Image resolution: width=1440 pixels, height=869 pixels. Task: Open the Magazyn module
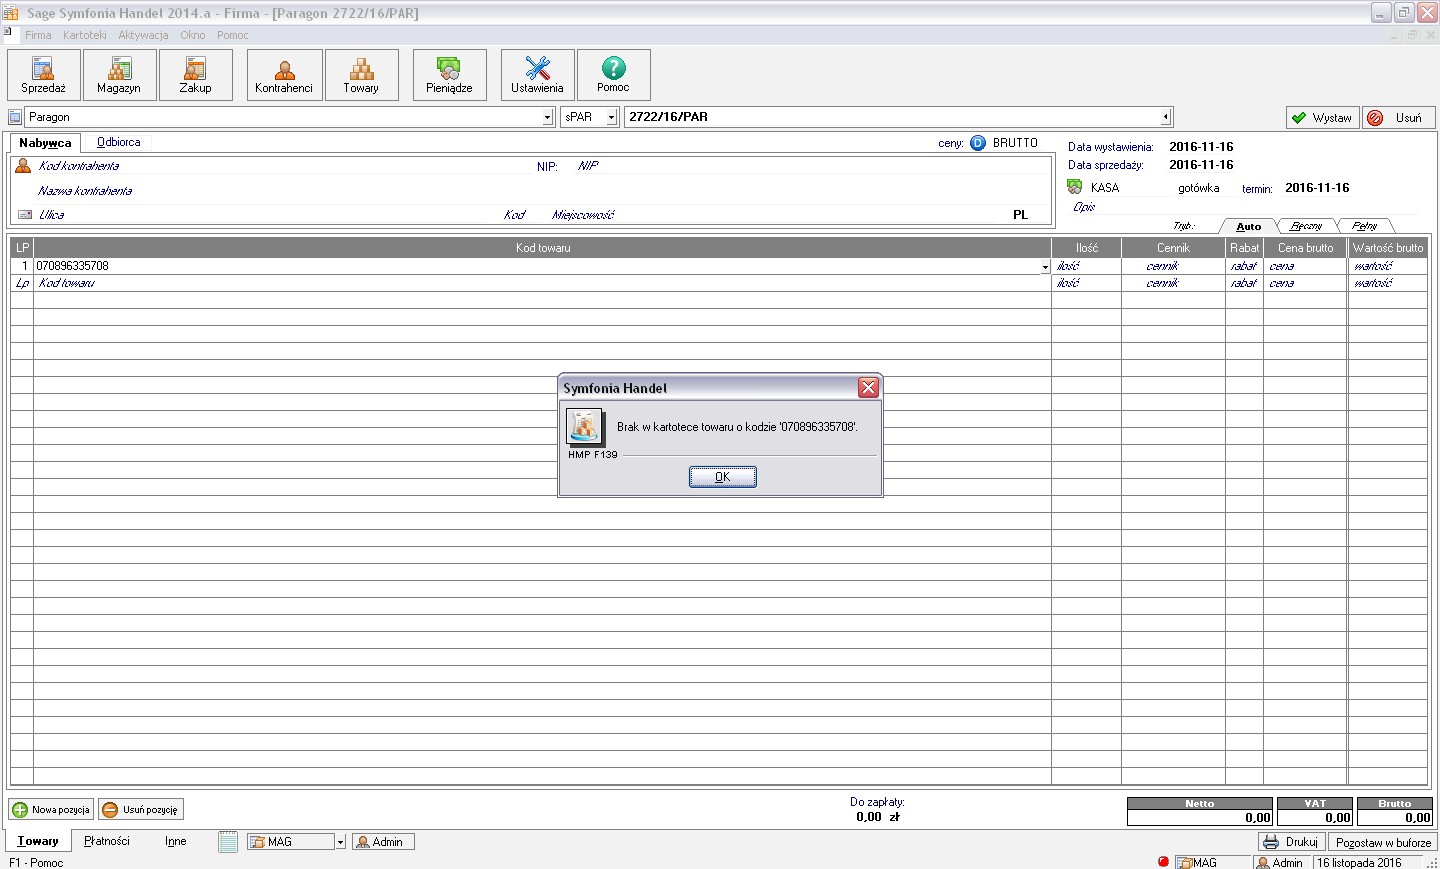point(120,75)
